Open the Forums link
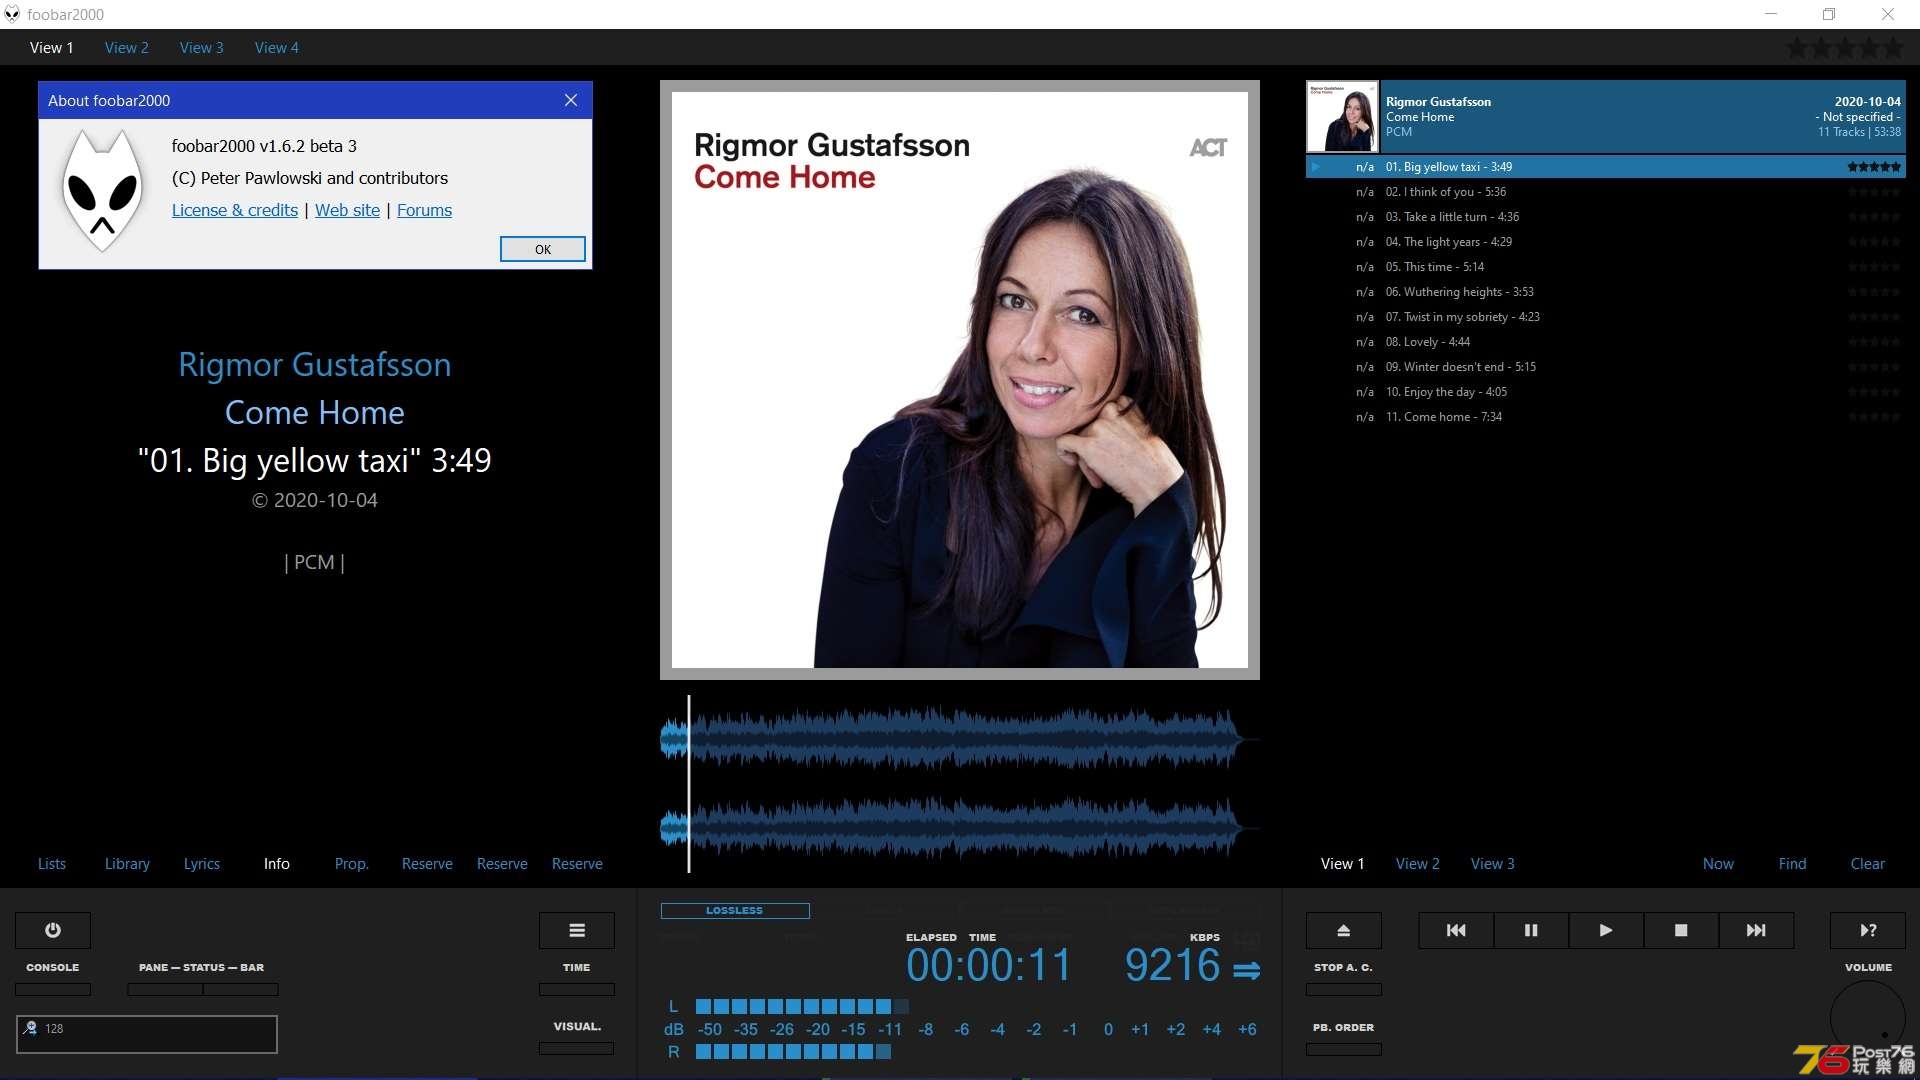Viewport: 1920px width, 1080px height. [x=424, y=210]
